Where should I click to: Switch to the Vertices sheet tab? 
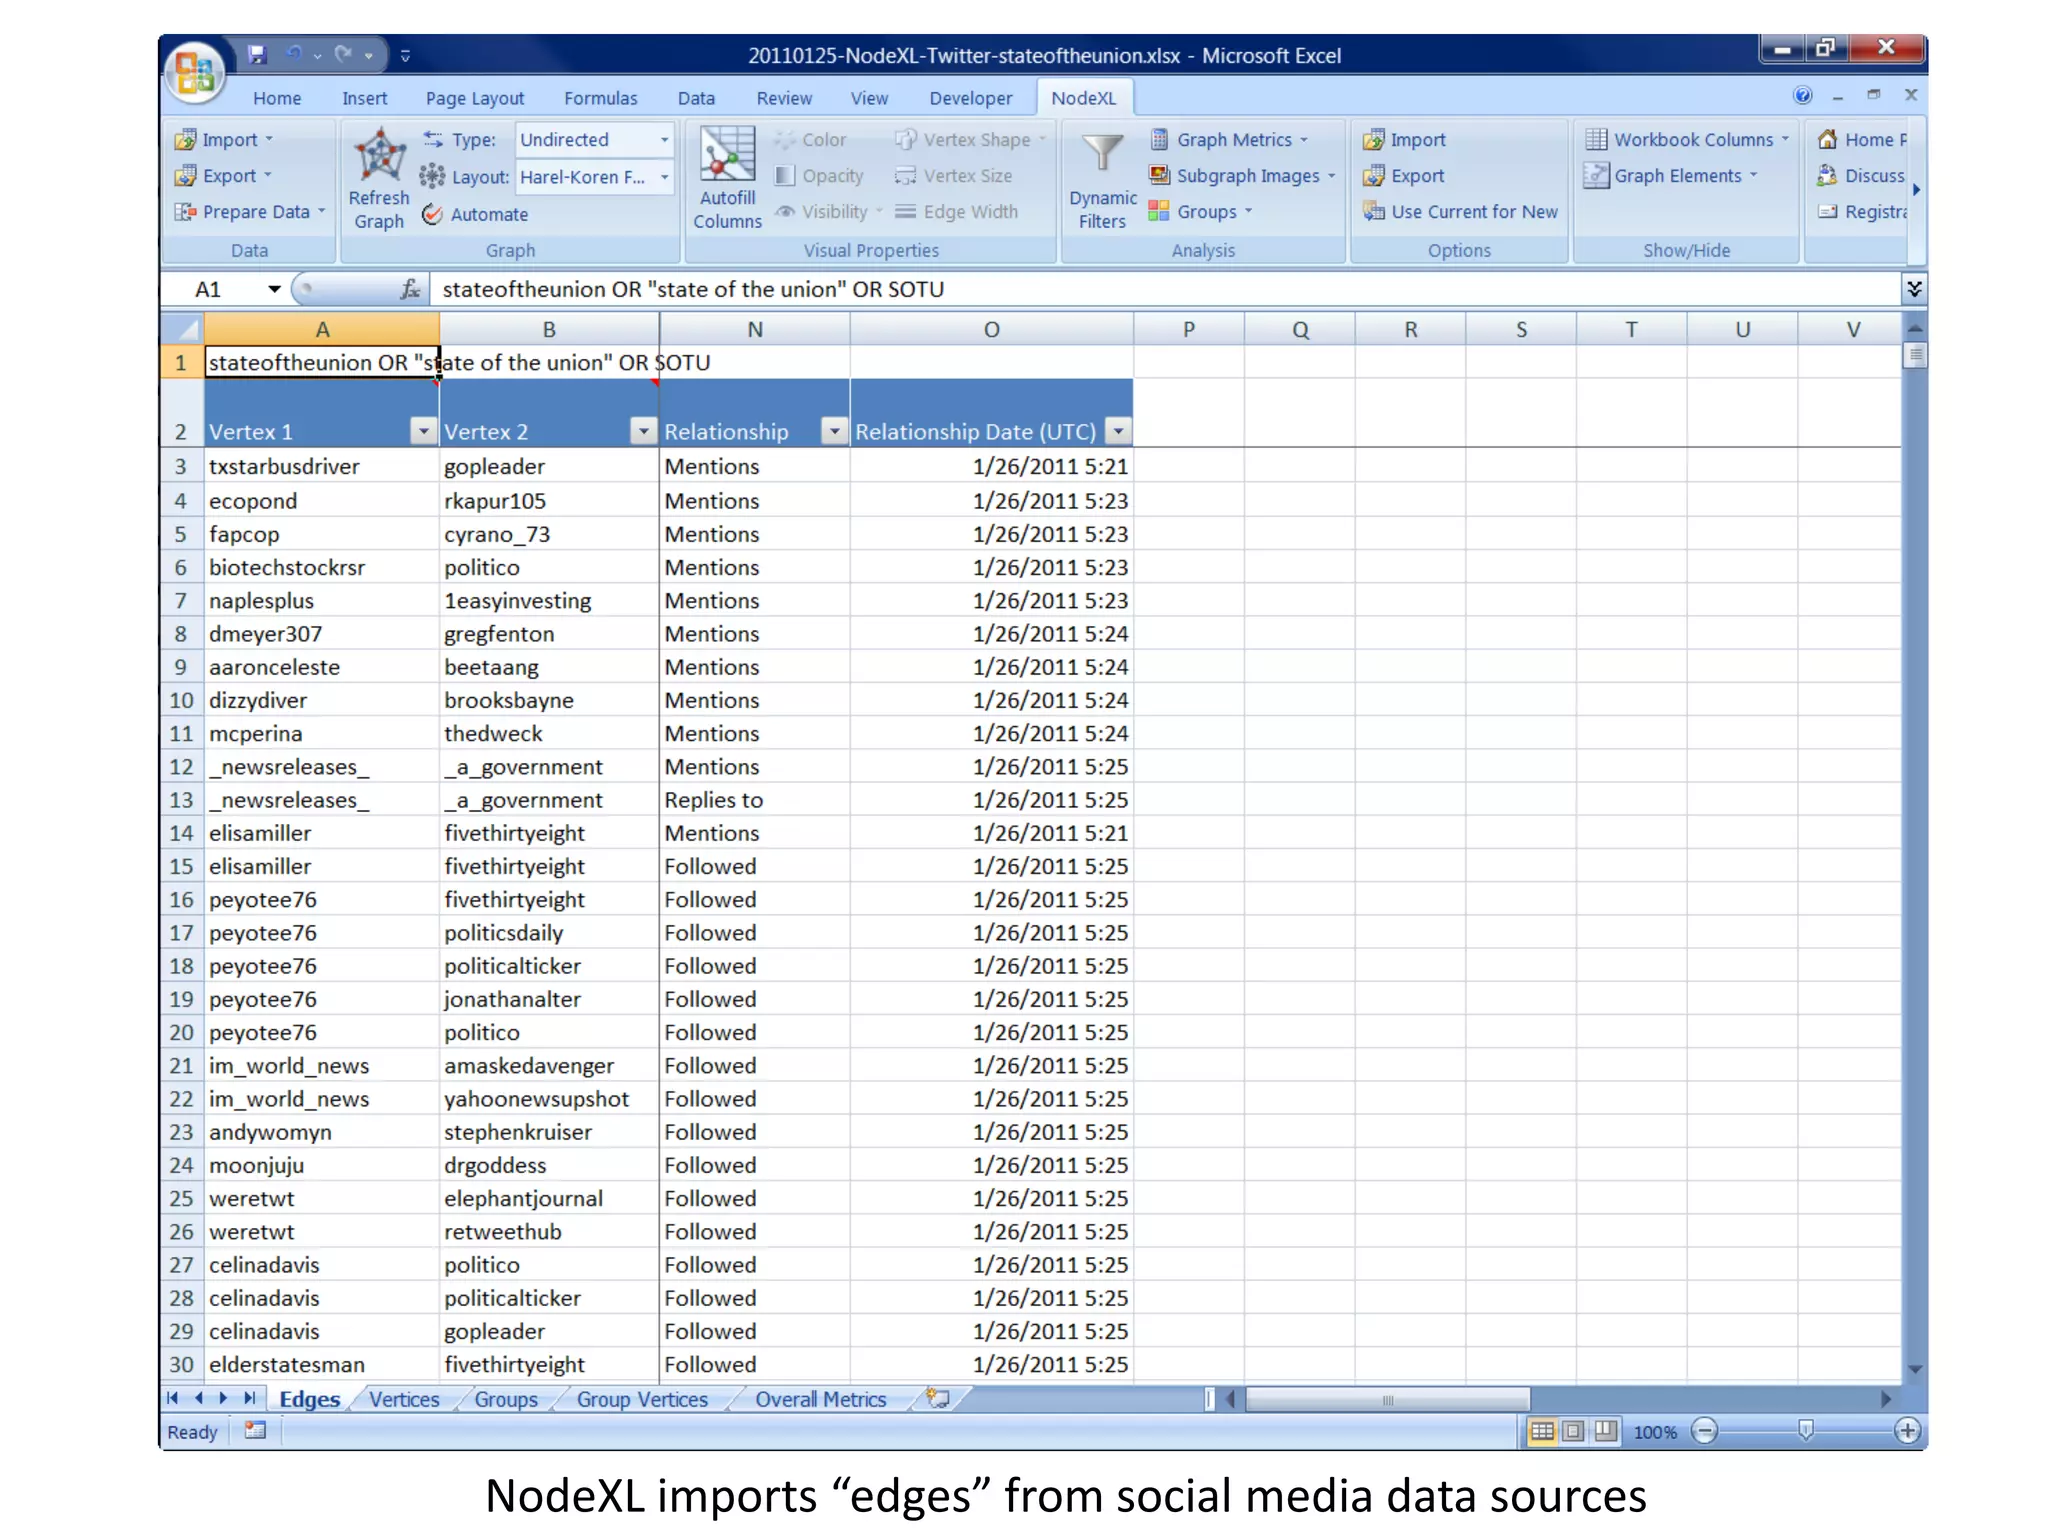(404, 1399)
